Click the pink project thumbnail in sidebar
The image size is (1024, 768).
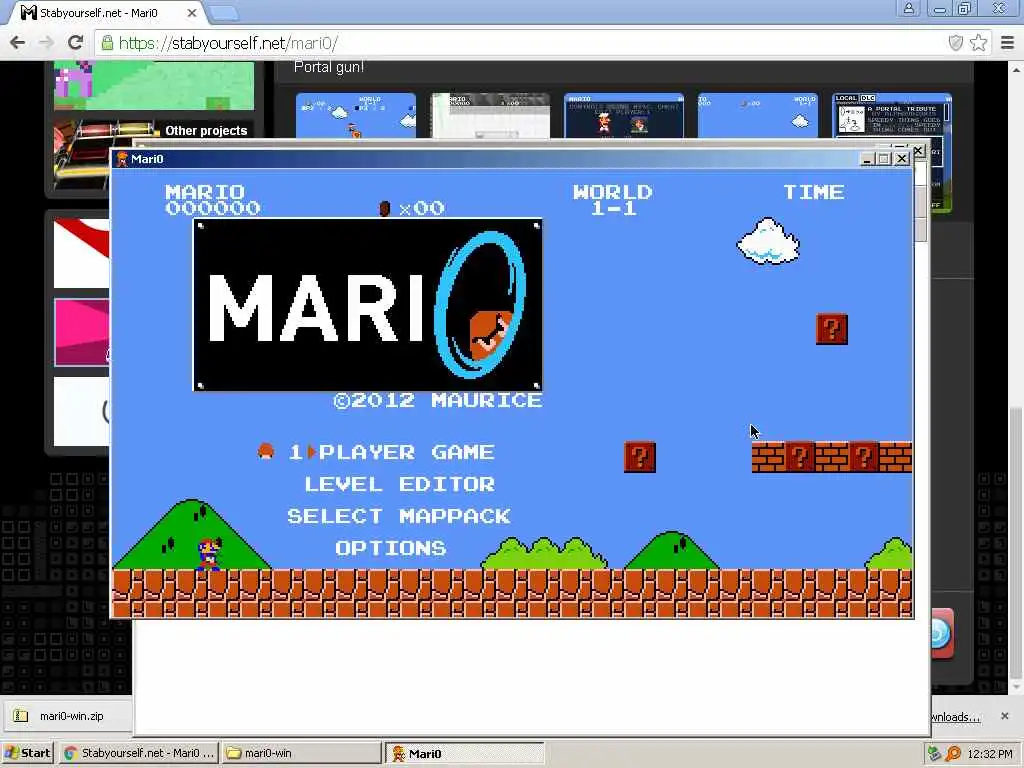(82, 332)
